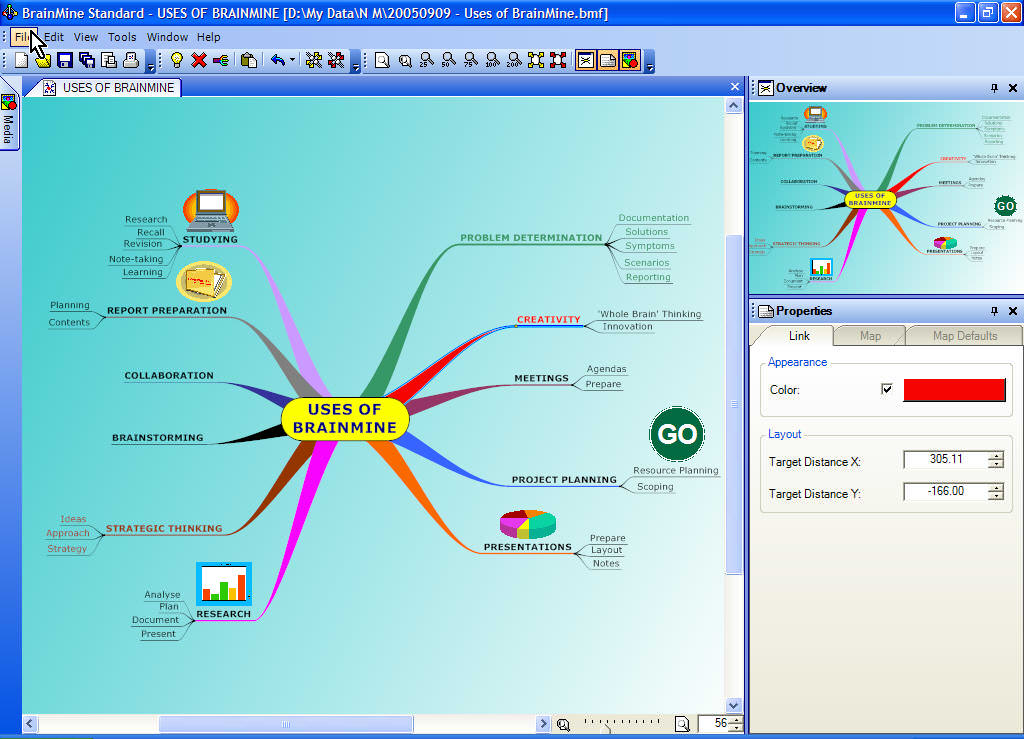
Task: Click the red fit-to-window icon
Action: pos(558,61)
